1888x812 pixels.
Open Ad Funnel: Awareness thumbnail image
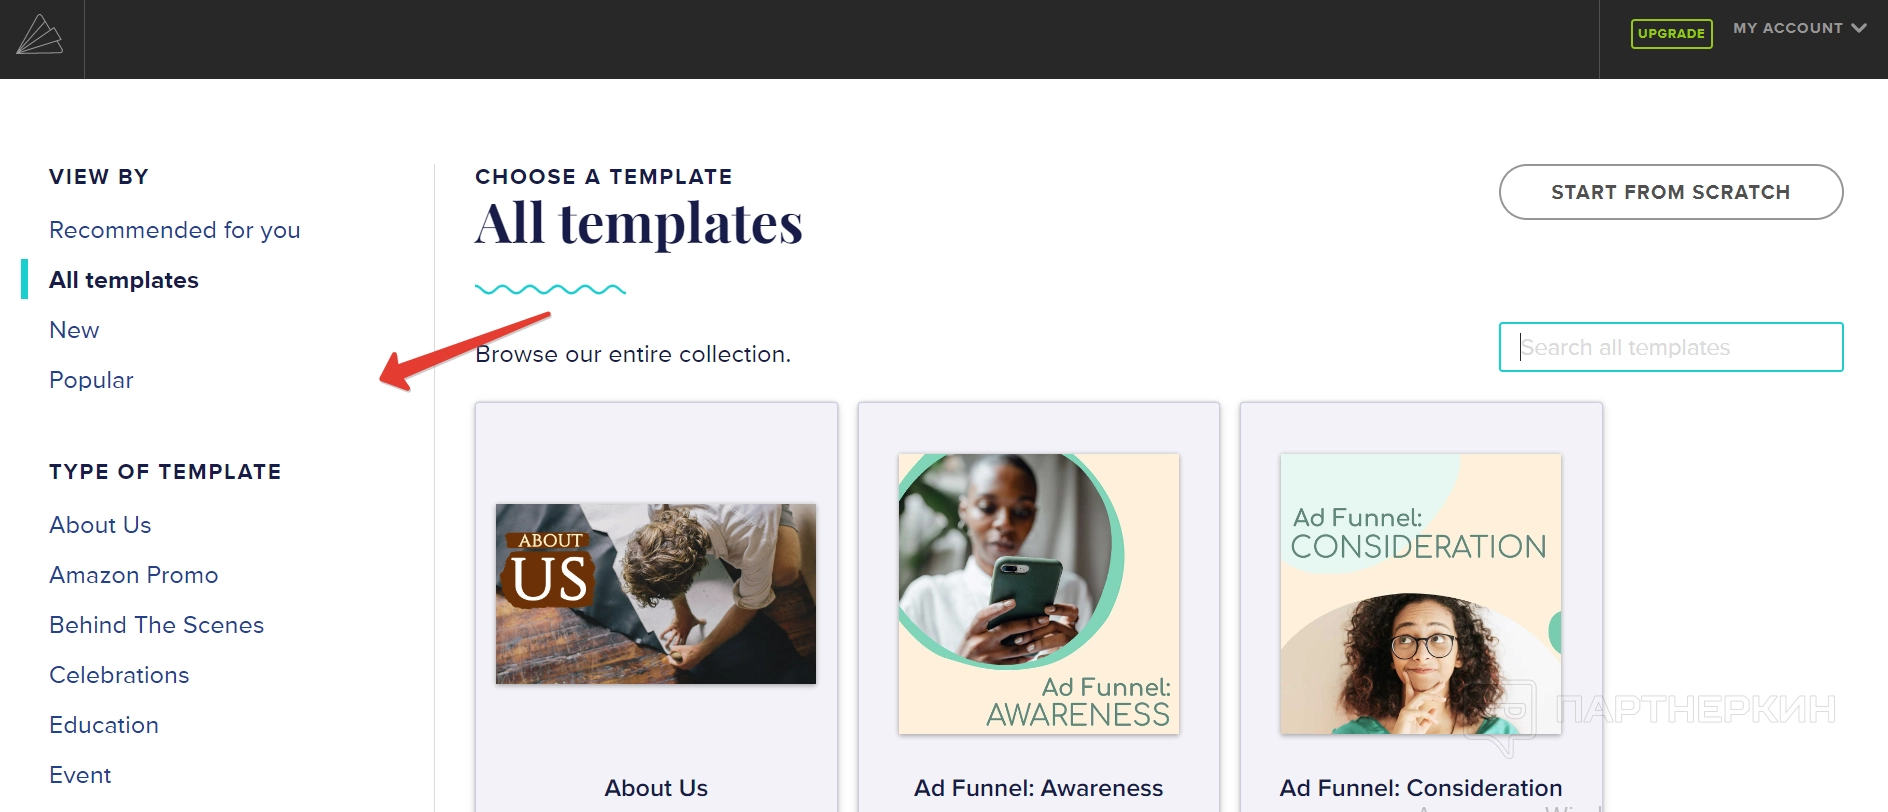point(1039,594)
